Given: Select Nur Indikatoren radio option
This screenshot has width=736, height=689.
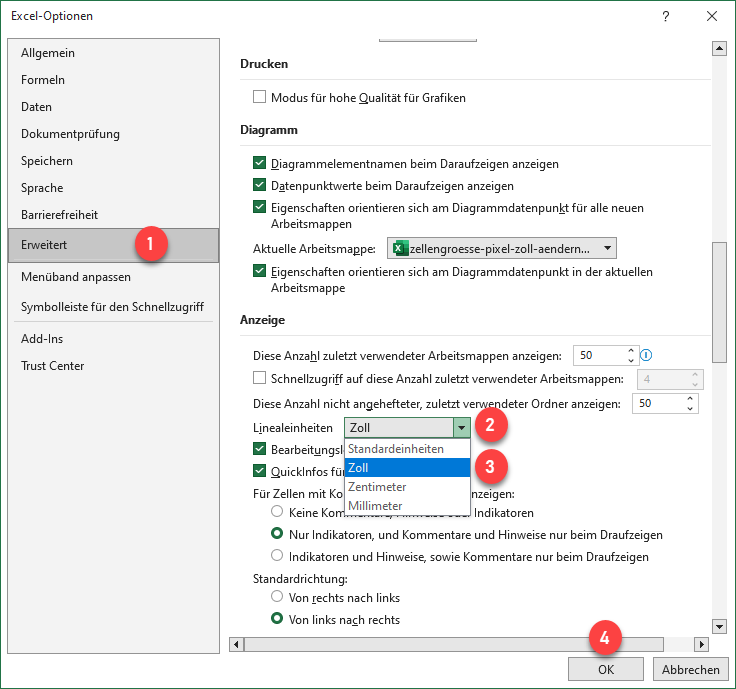Looking at the screenshot, I should coord(277,533).
